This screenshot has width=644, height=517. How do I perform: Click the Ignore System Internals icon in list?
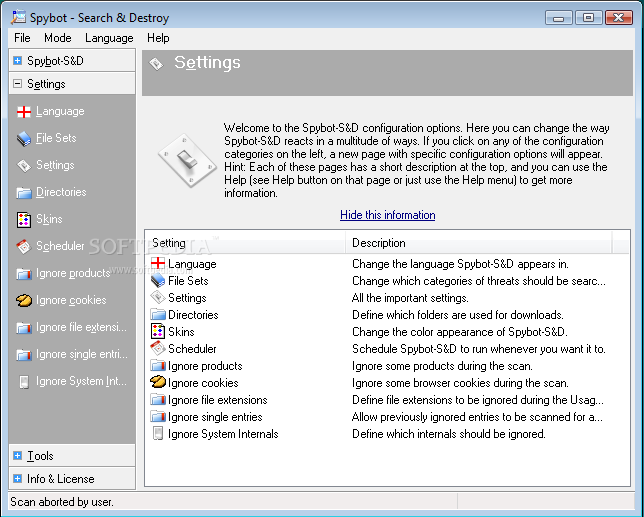[158, 434]
